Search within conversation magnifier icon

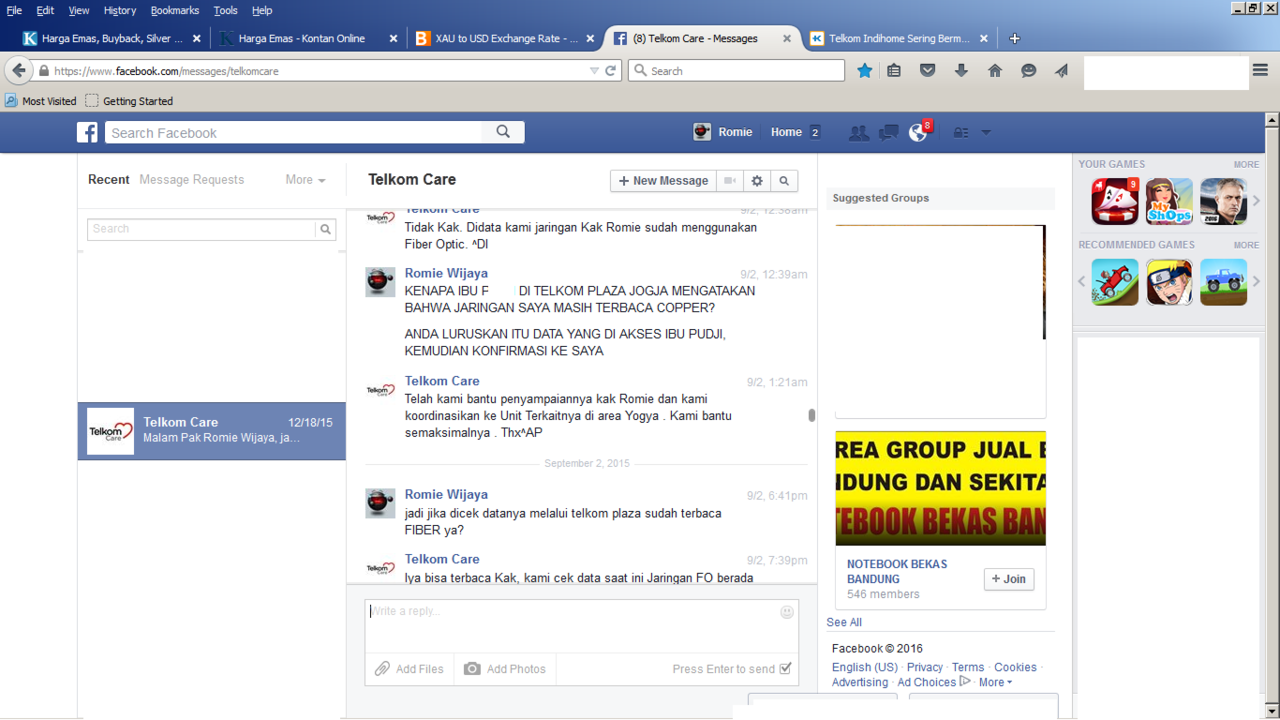784,181
